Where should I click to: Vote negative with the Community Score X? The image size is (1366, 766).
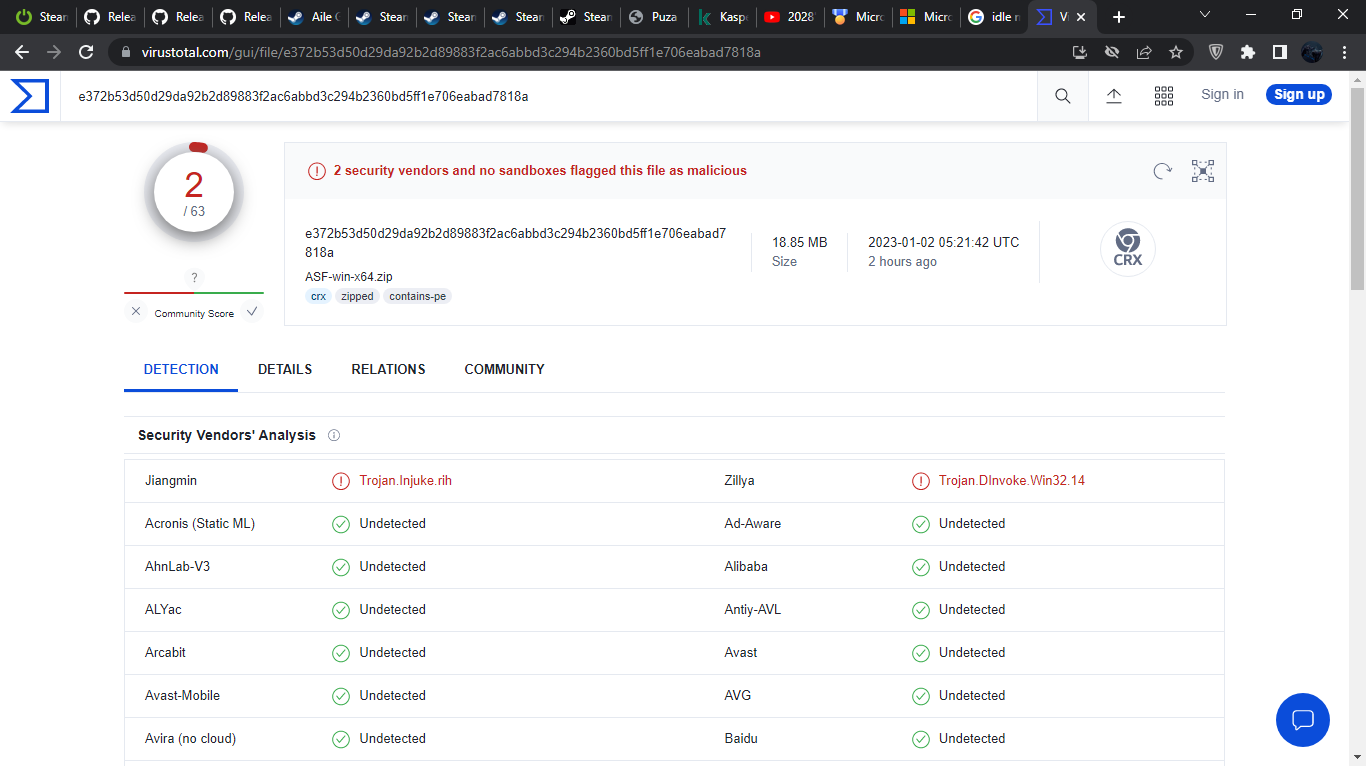(136, 312)
